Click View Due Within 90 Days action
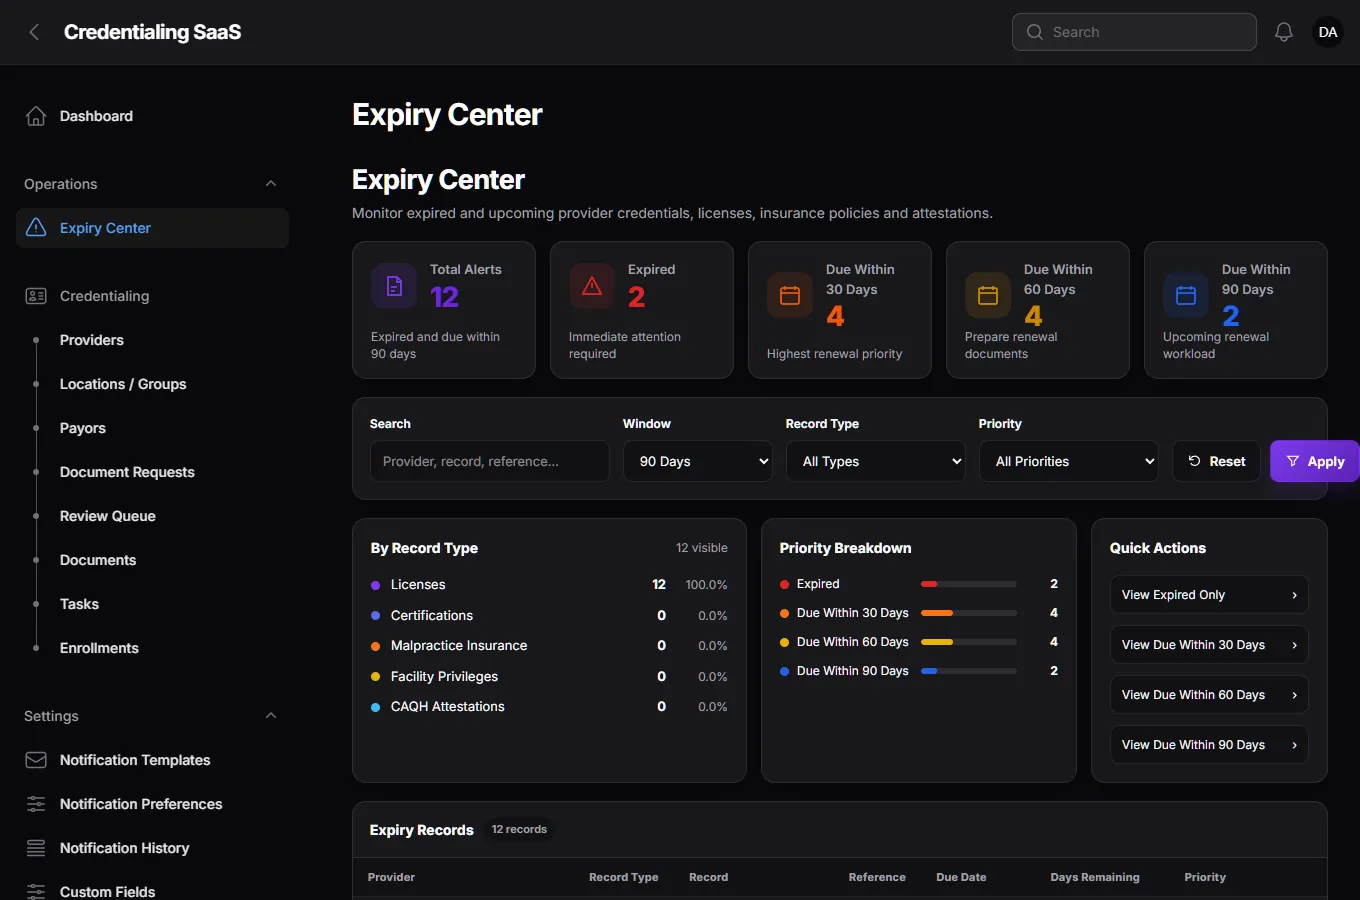 1209,745
